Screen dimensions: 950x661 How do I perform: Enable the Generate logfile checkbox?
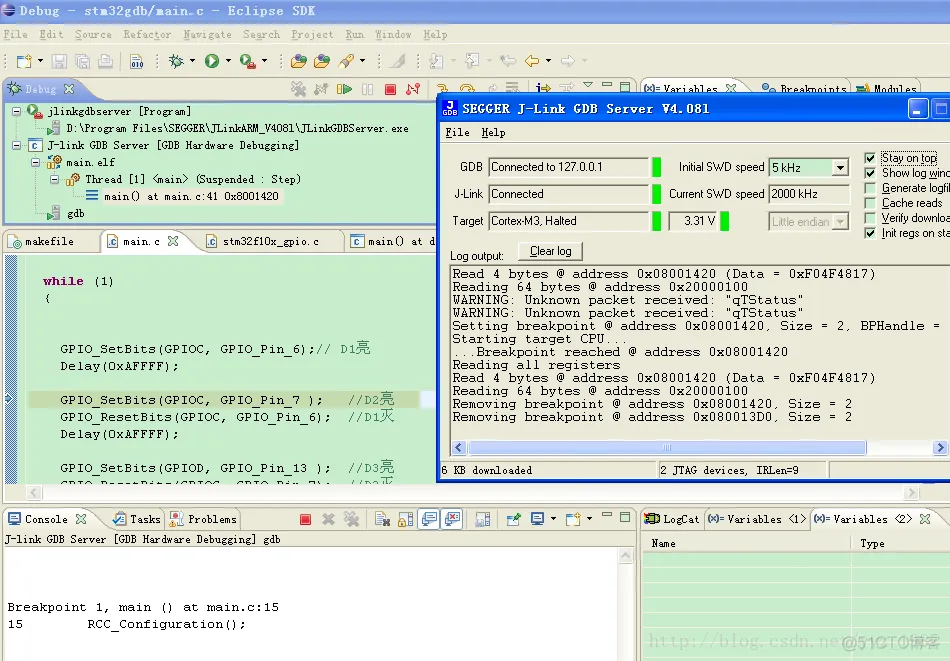click(x=870, y=188)
